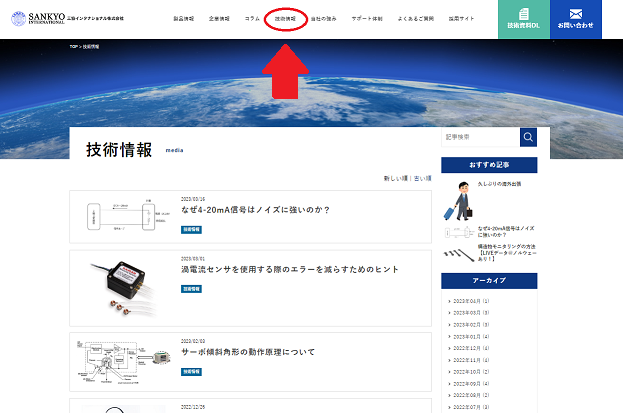Open the よくあるご質問 menu item
Viewport: 623px width, 413px height.
[x=416, y=19]
